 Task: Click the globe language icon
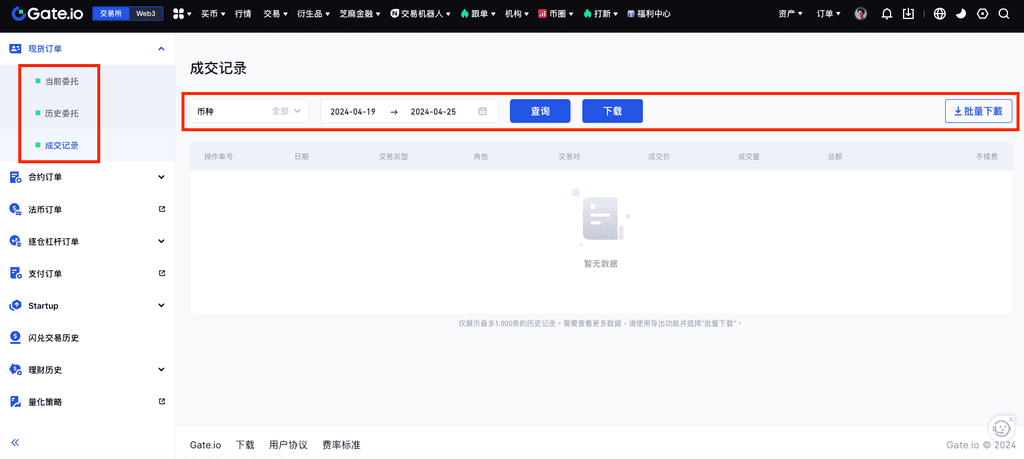coord(939,14)
